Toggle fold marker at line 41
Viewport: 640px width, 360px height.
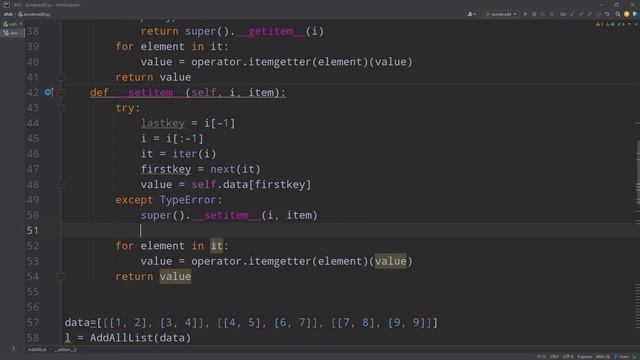pyautogui.click(x=61, y=77)
